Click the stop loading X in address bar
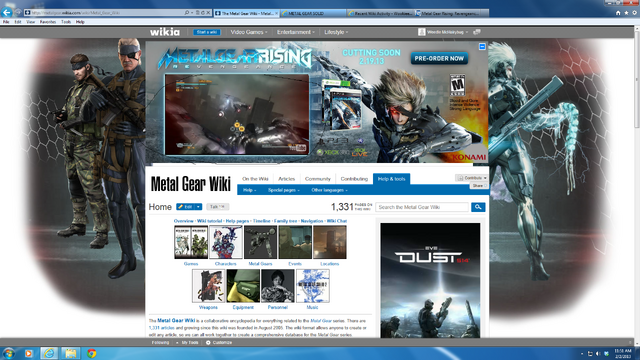The image size is (640, 360). [208, 13]
